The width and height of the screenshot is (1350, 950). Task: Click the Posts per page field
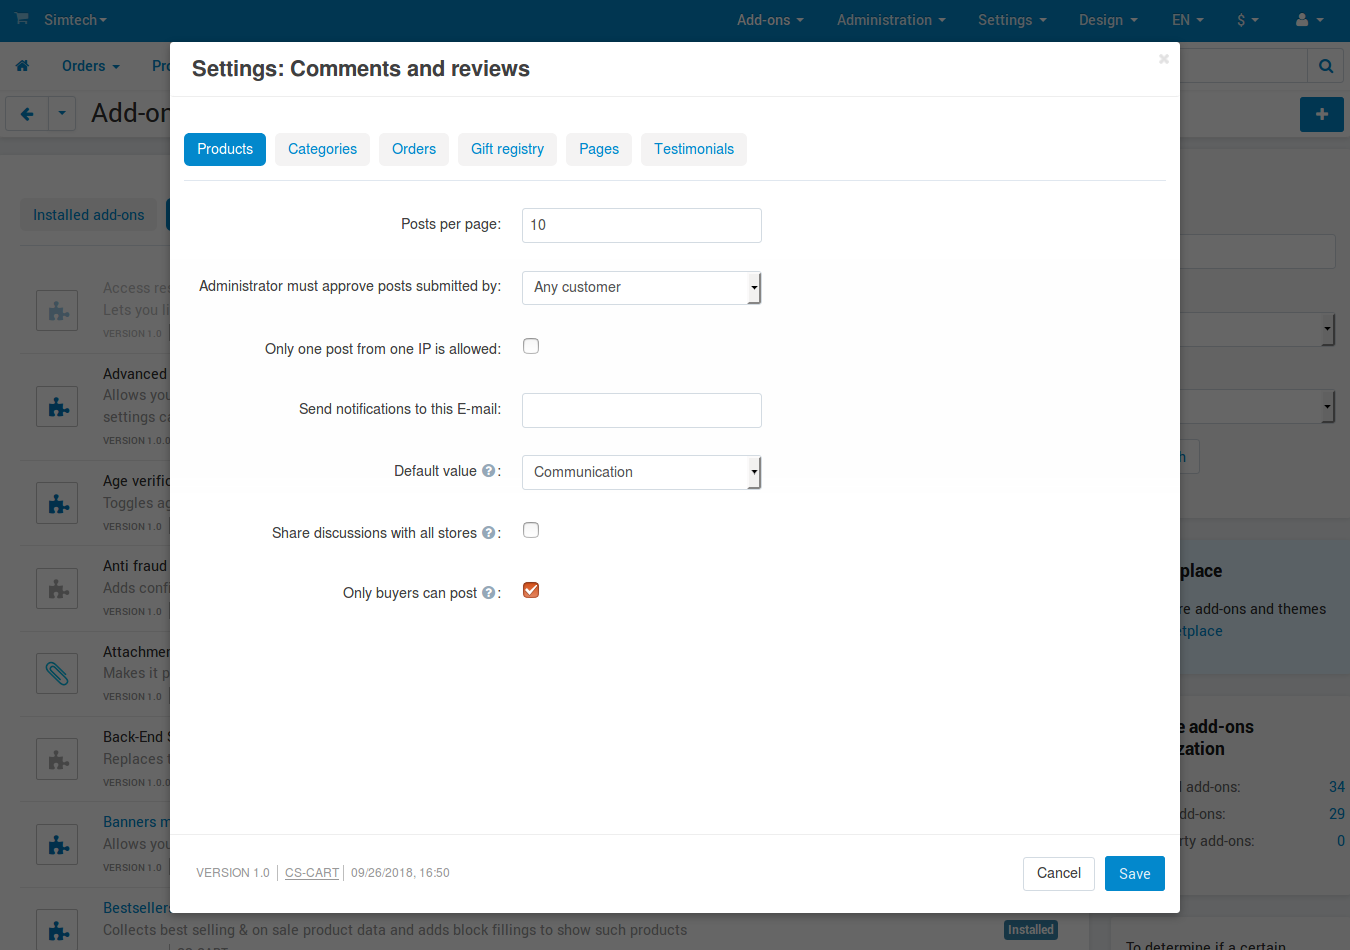click(x=642, y=225)
